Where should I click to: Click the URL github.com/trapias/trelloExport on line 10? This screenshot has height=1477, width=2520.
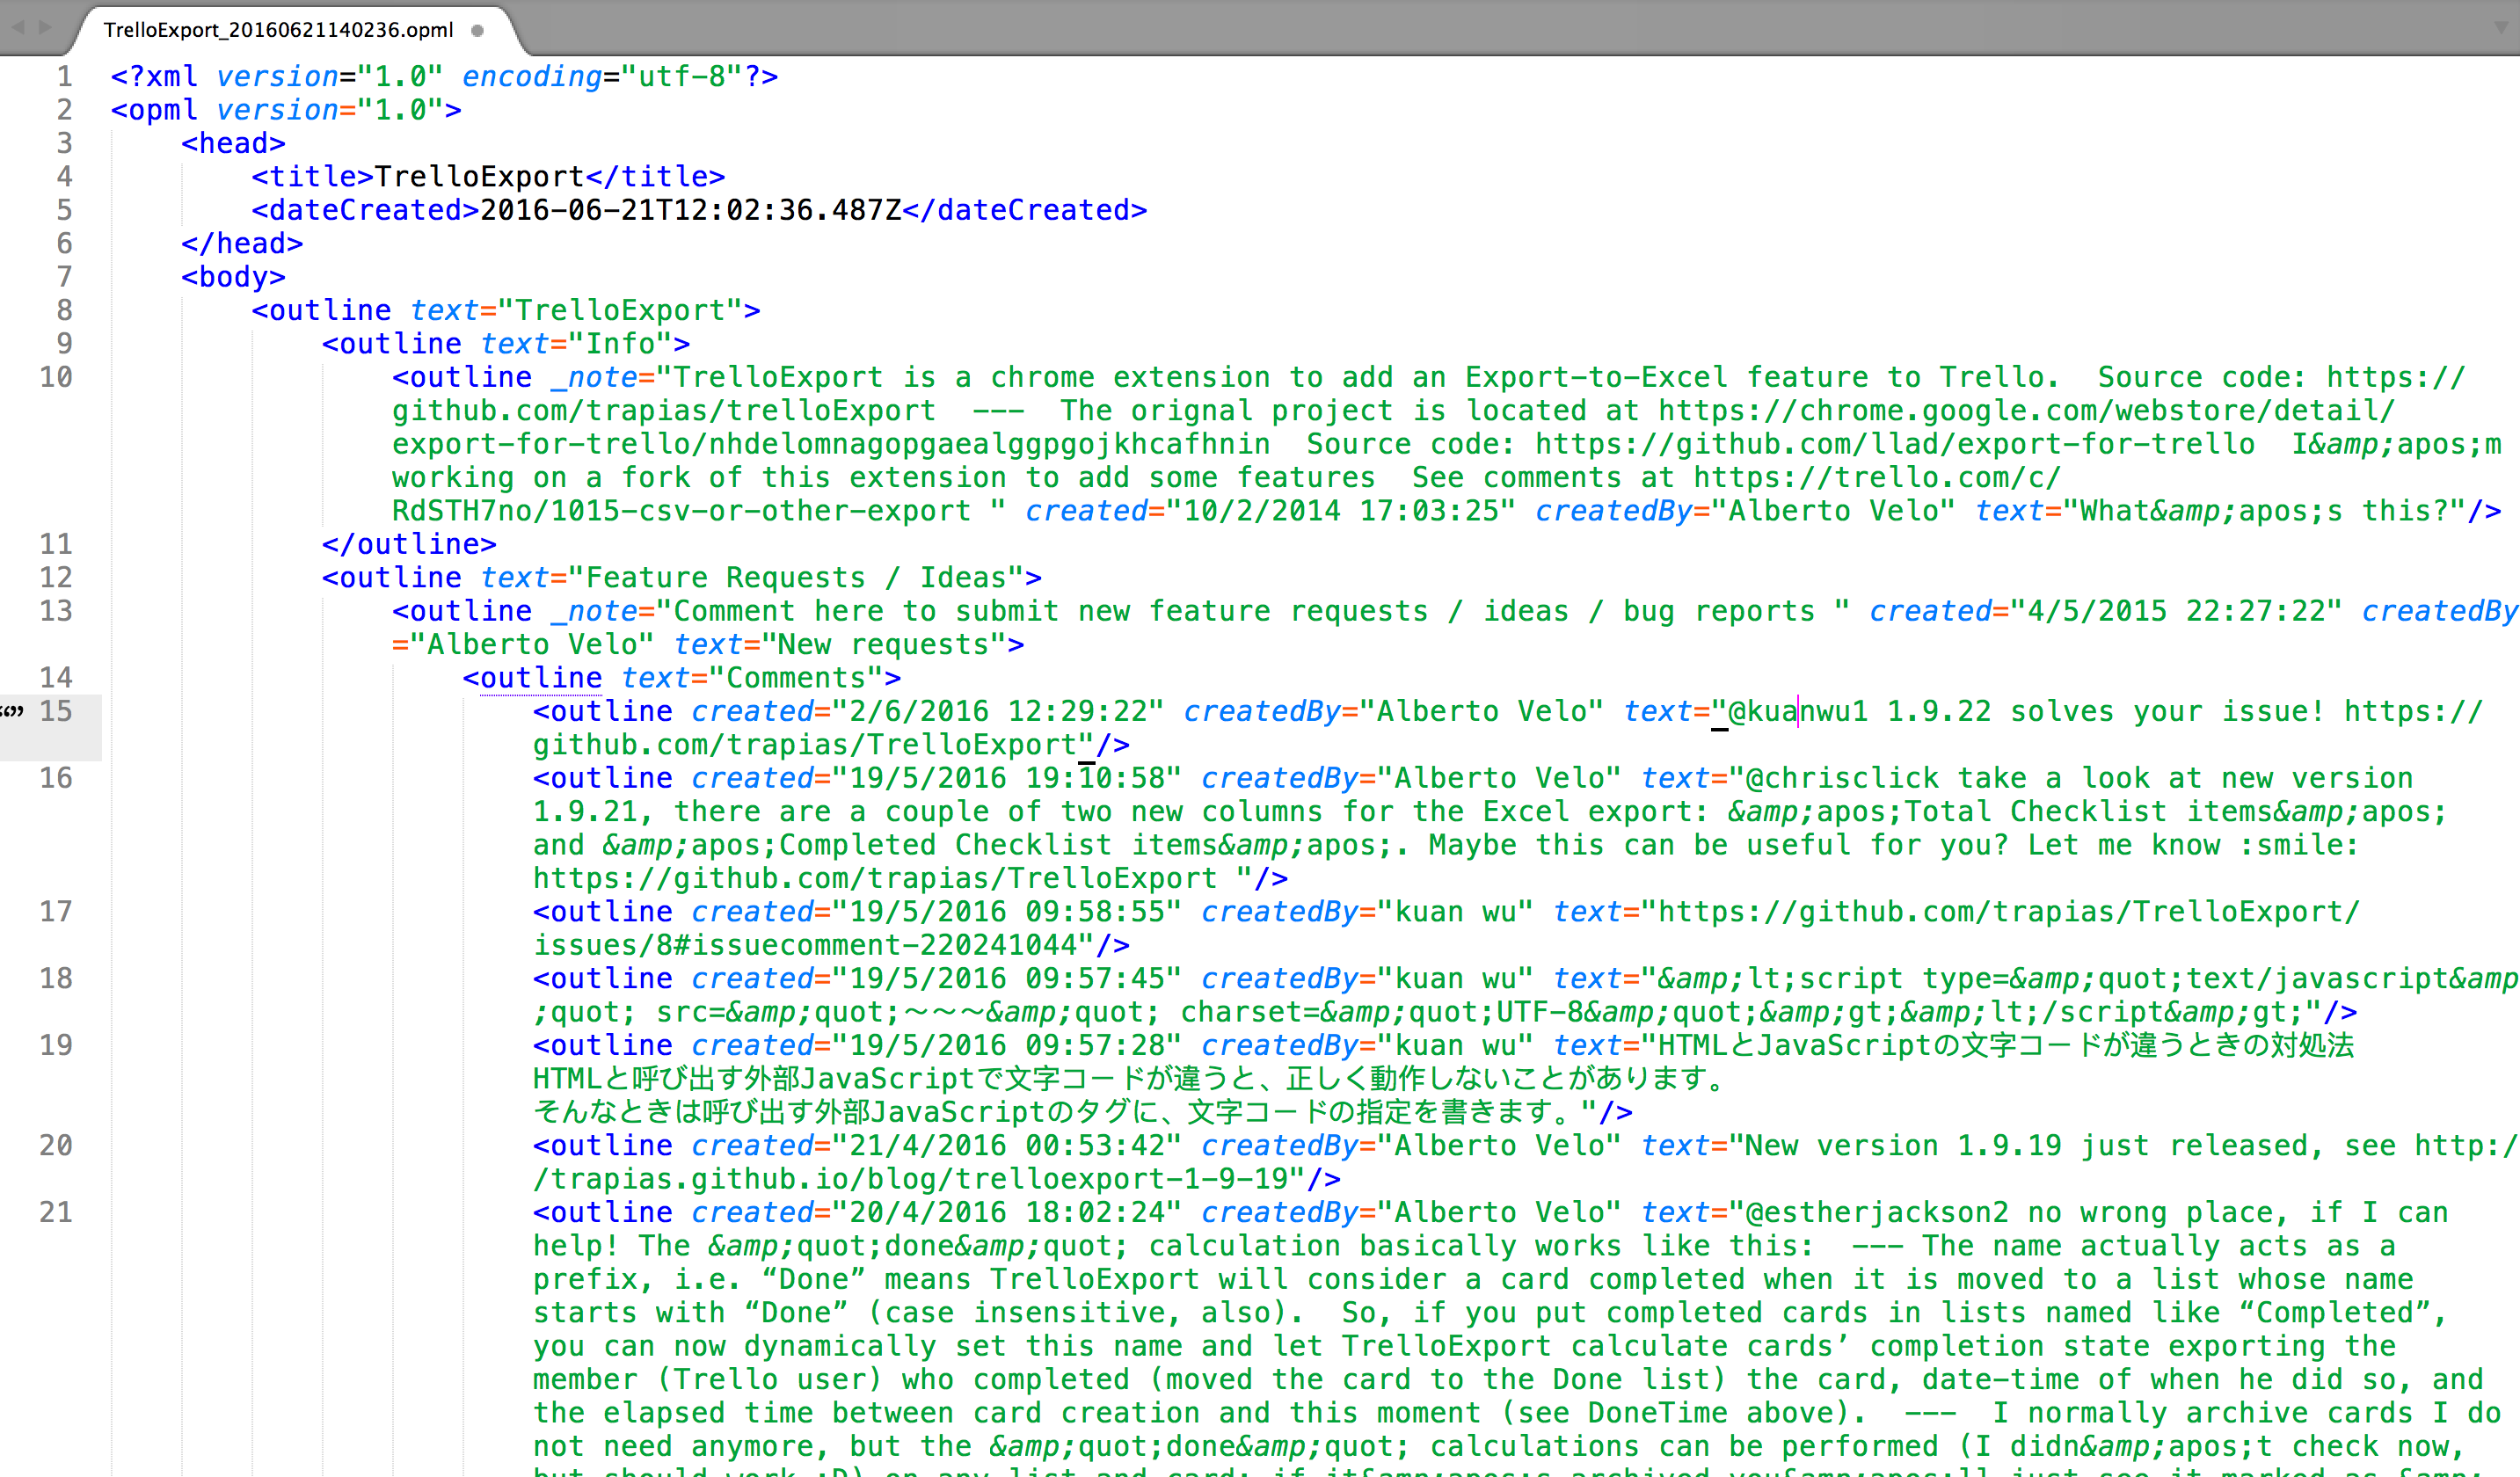664,411
